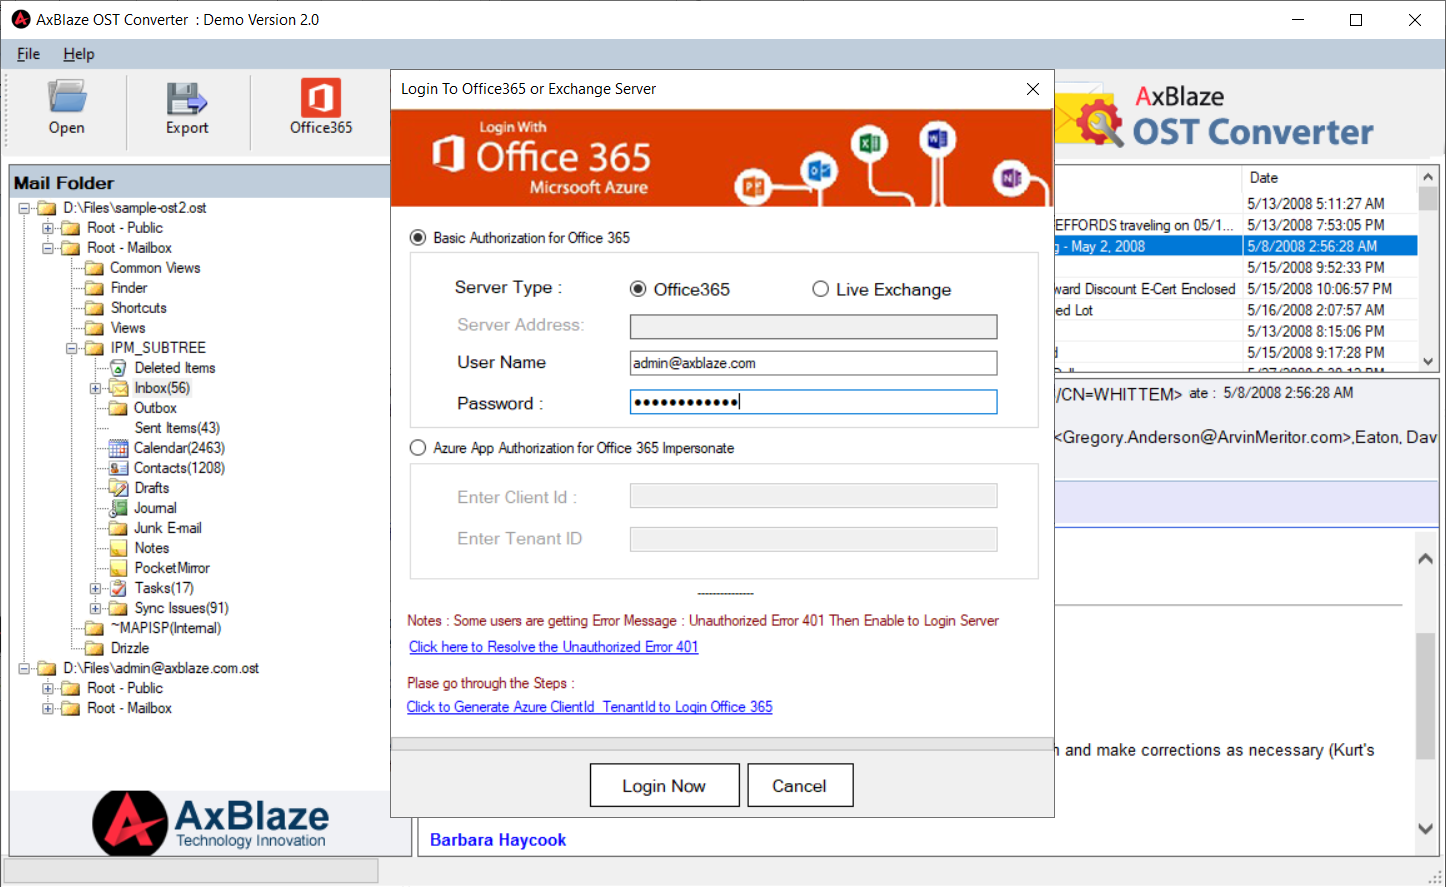This screenshot has width=1446, height=887.
Task: Click the preview pane scrollbar down arrow
Action: coord(1426,828)
